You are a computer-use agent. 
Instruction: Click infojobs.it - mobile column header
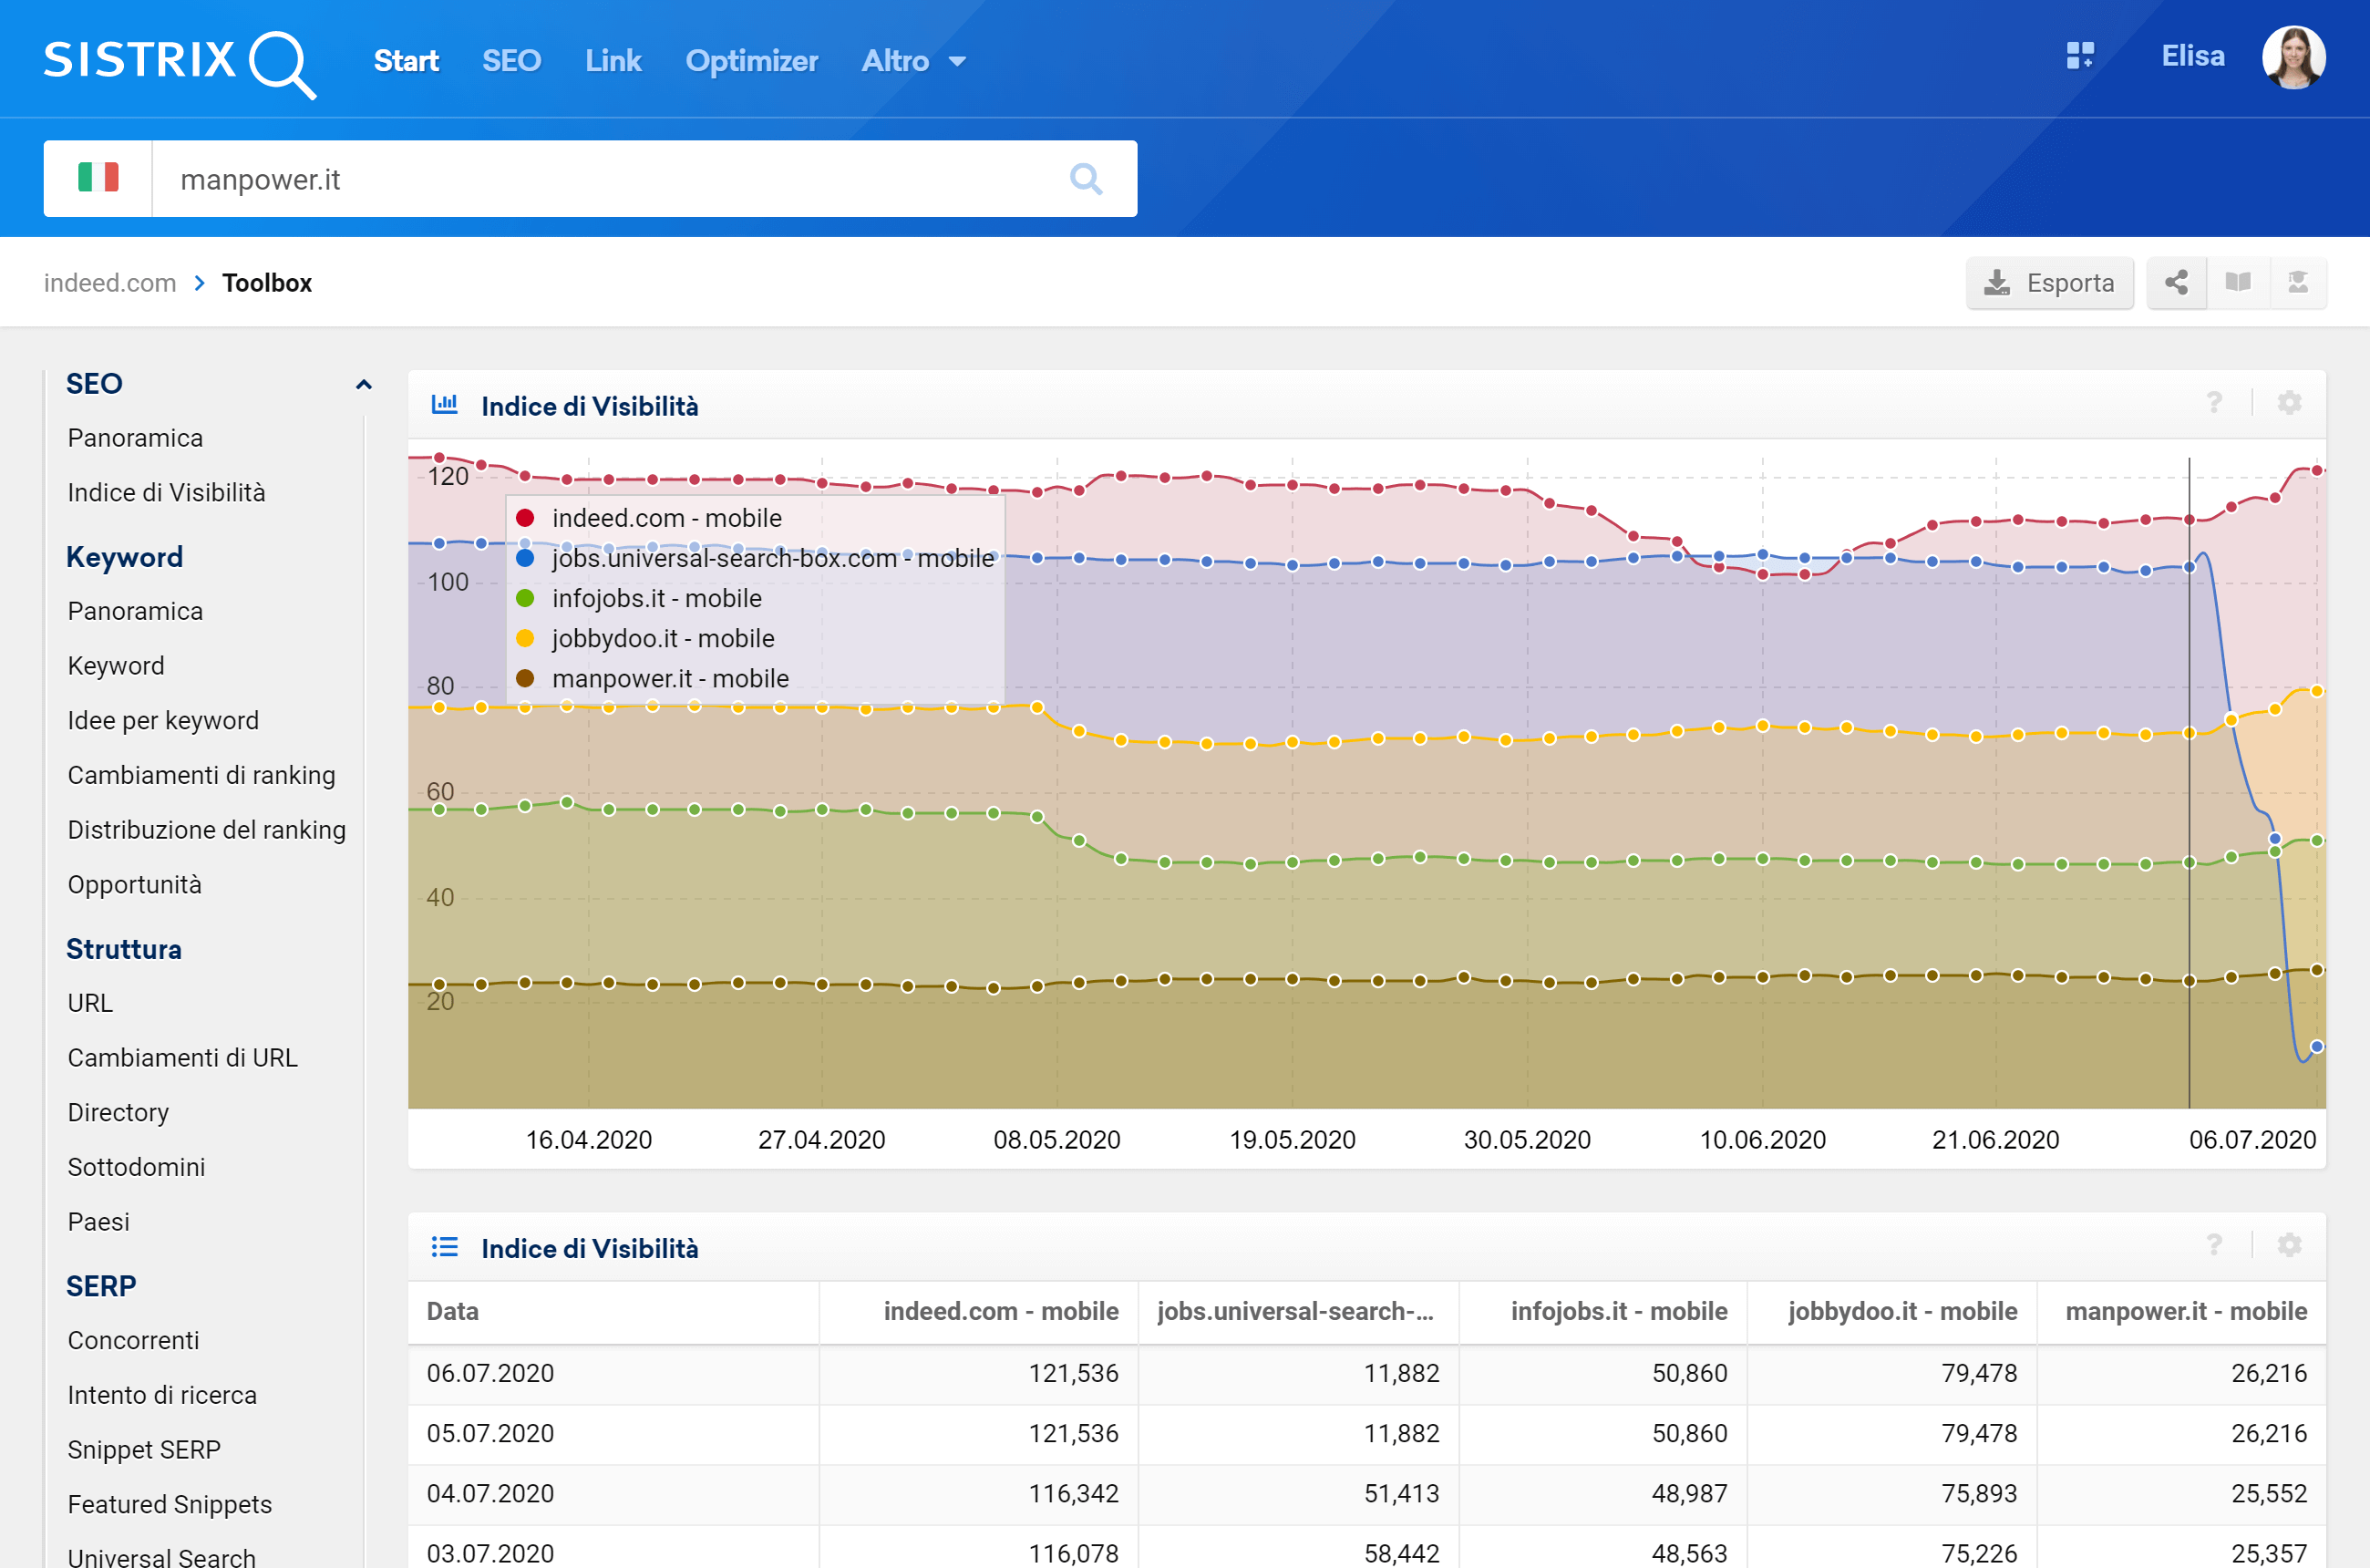pos(1618,1311)
